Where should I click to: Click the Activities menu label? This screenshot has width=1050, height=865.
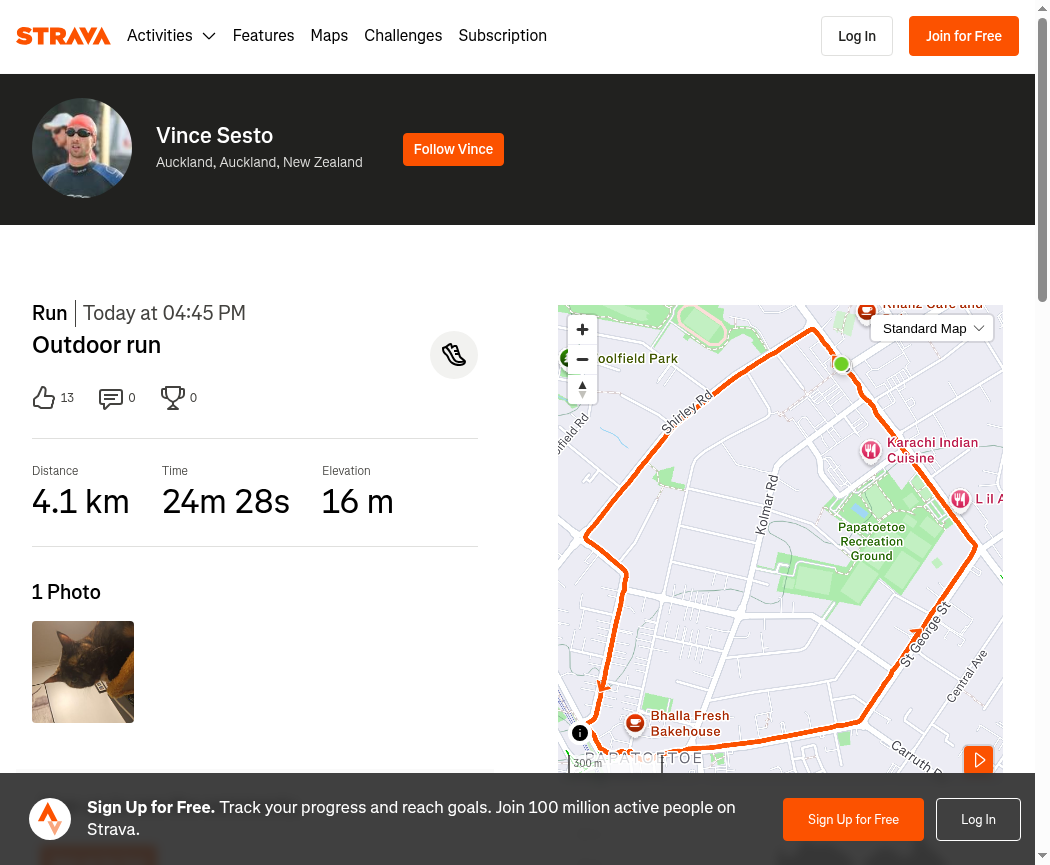[x=159, y=35]
